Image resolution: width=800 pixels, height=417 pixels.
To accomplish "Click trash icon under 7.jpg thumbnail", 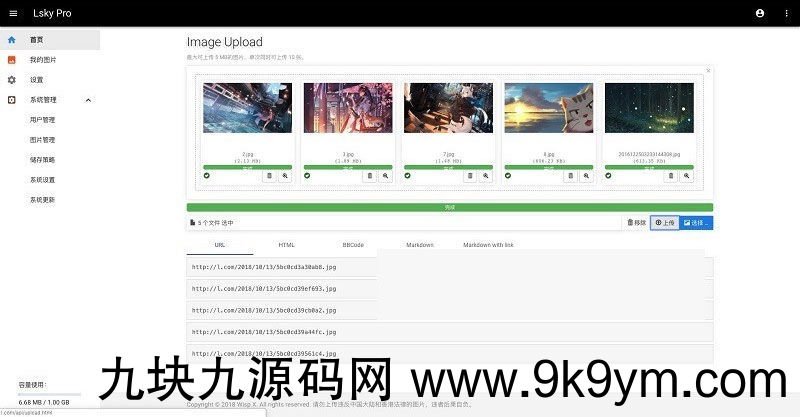I will click(470, 176).
